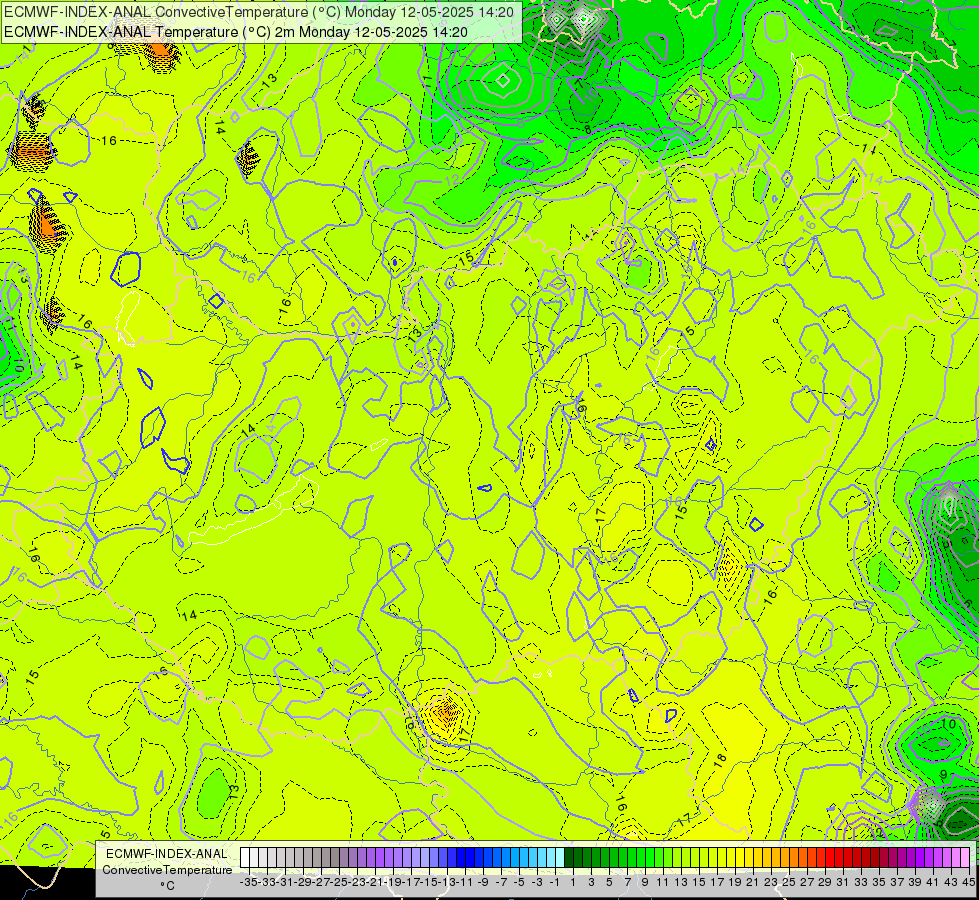This screenshot has width=979, height=900.
Task: Pick the red legend swatch above 31
Action: coord(839,857)
